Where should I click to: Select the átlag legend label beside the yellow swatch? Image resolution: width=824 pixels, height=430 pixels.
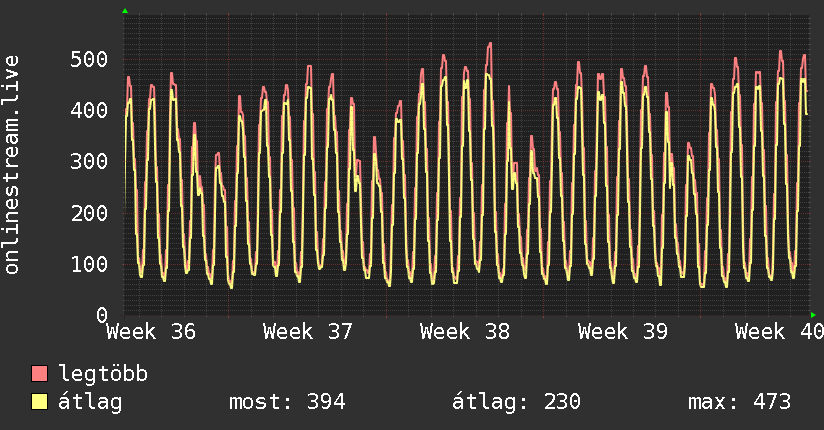tap(90, 402)
